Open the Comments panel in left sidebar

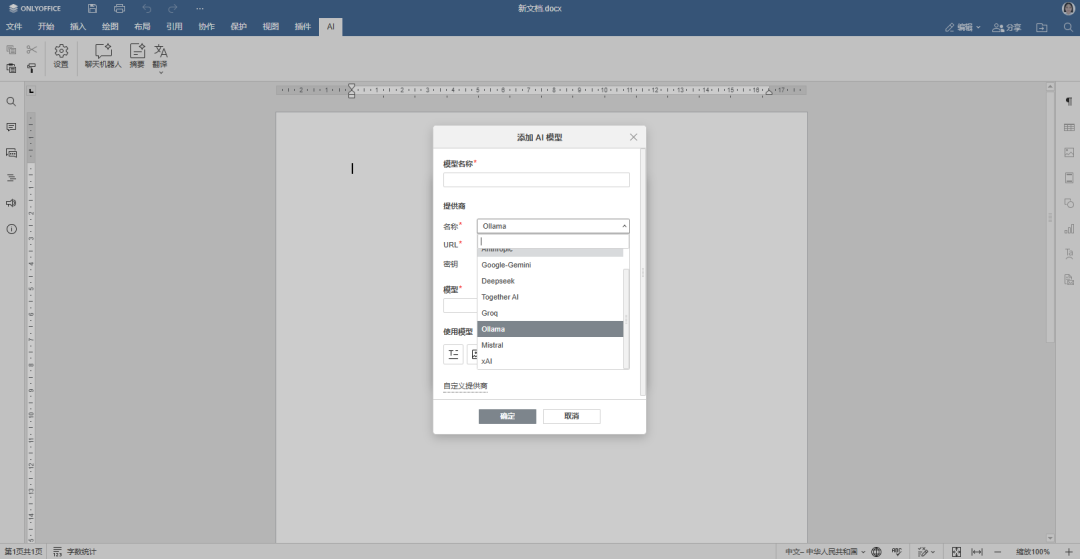pos(11,127)
